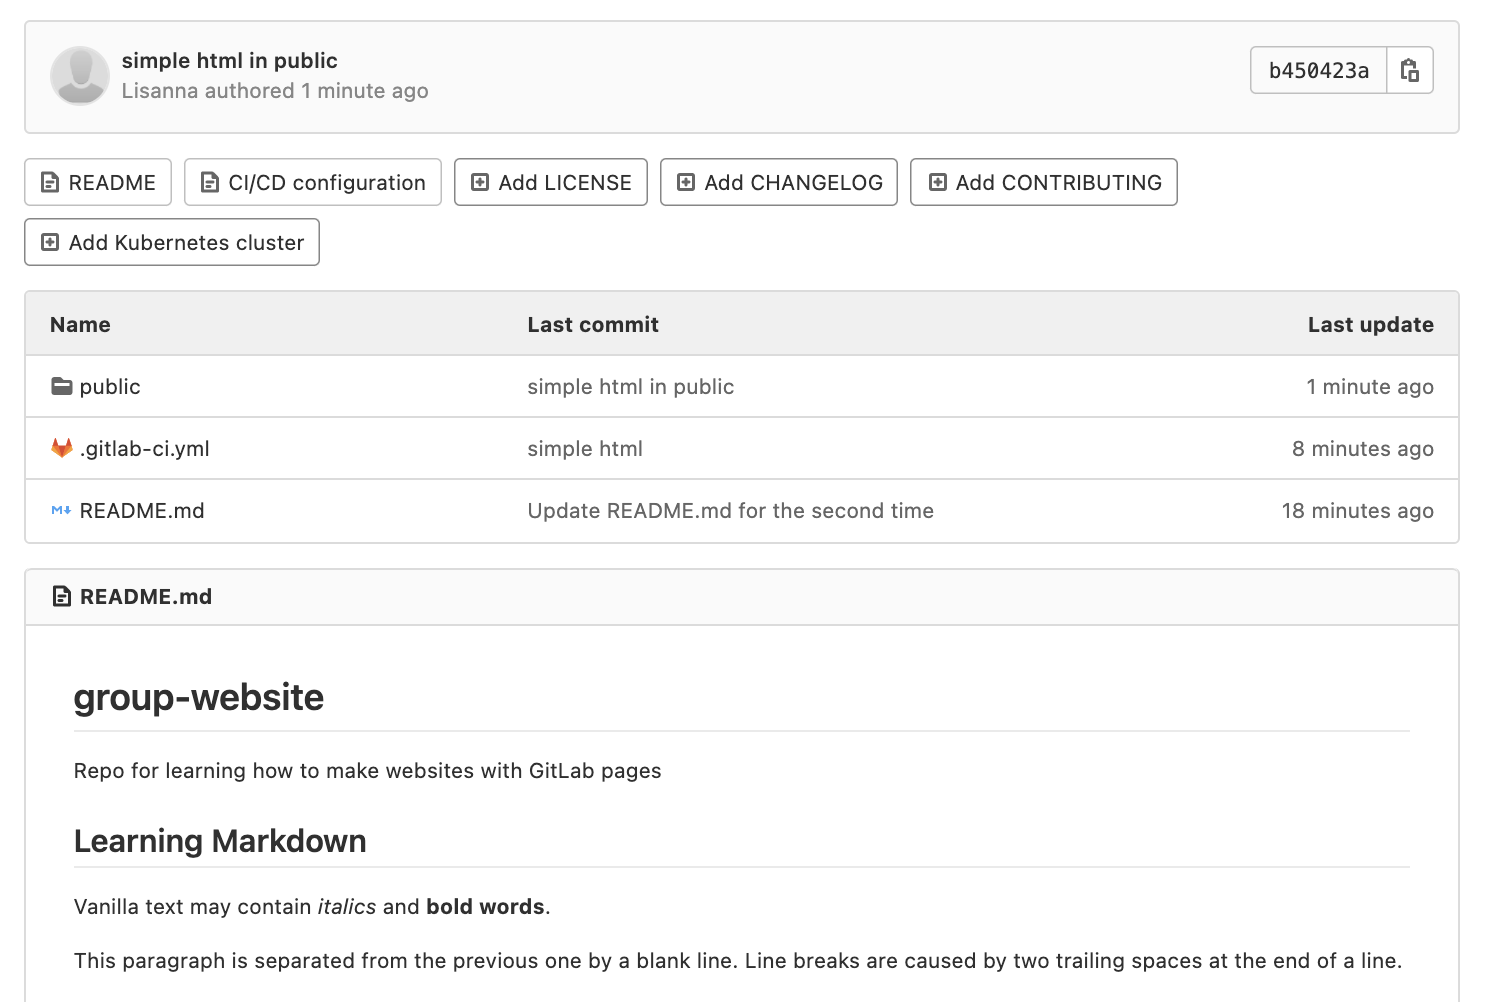Copy the commit SHA using the clipboard icon
Viewport: 1496px width, 1002px height.
coord(1410,70)
